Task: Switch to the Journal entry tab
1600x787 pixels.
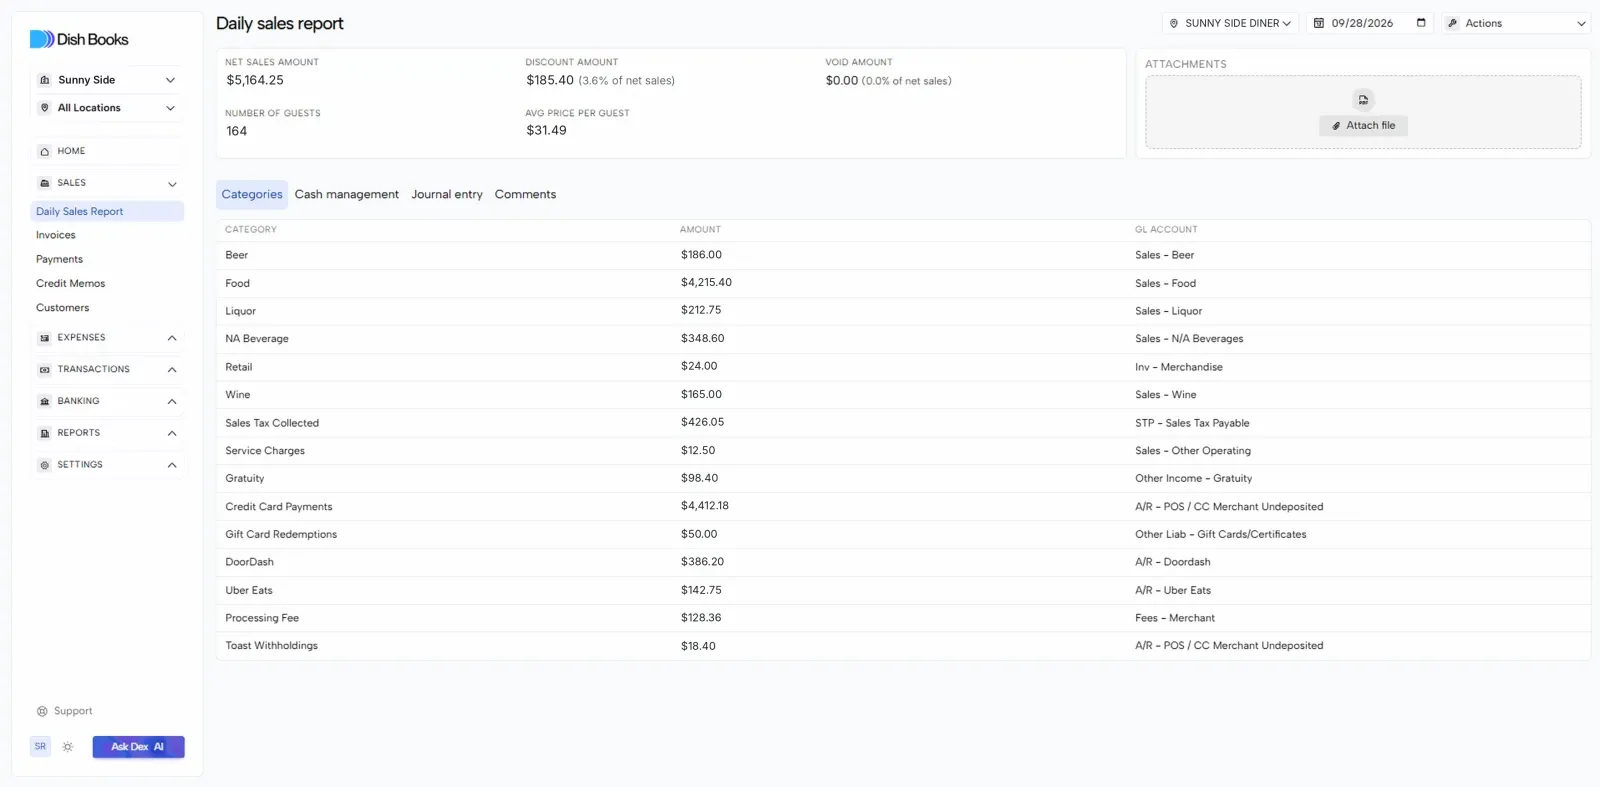Action: tap(447, 195)
